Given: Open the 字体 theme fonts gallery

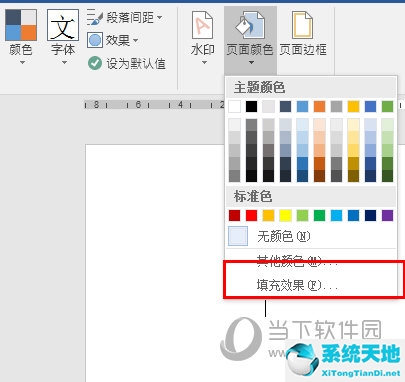Looking at the screenshot, I should (x=63, y=37).
